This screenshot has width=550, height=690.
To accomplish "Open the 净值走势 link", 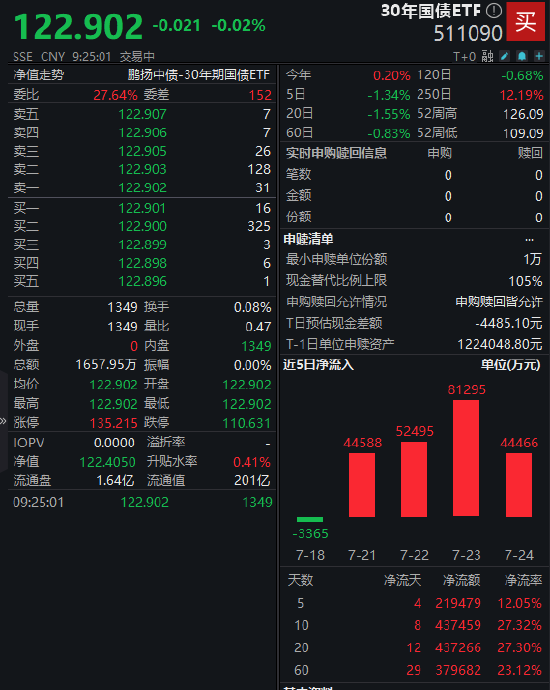I will 39,75.
